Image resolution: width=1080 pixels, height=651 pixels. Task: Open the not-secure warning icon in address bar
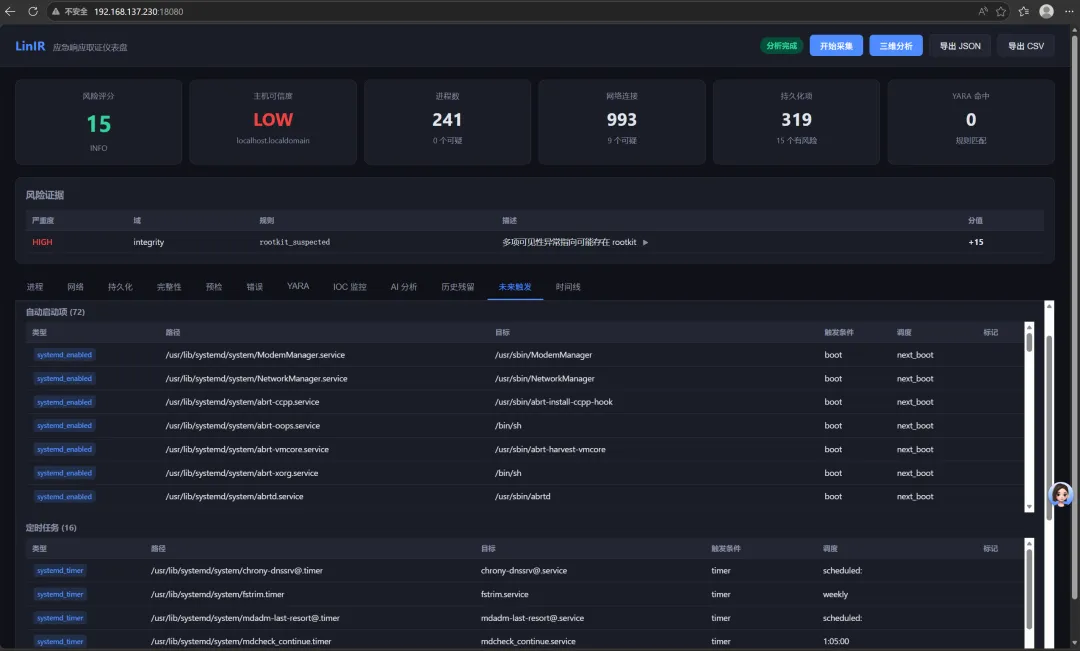click(56, 11)
